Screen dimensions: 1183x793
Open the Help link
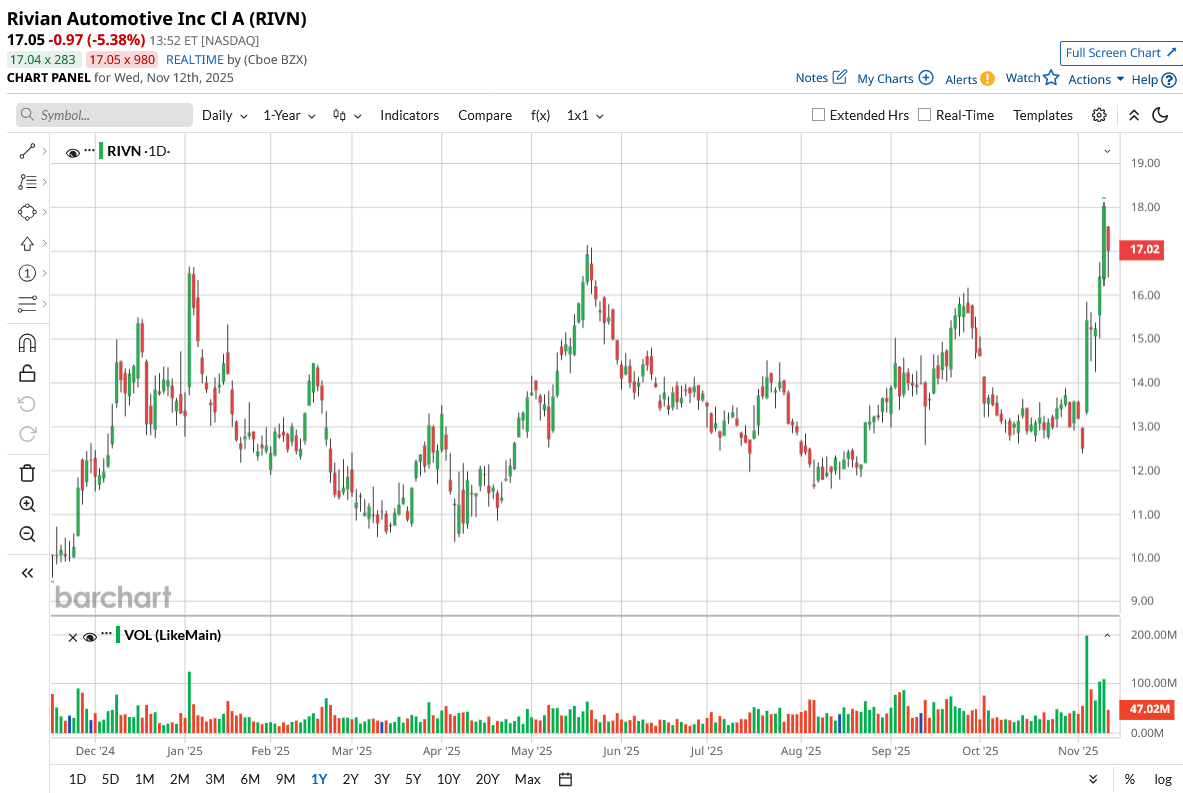(x=1154, y=79)
